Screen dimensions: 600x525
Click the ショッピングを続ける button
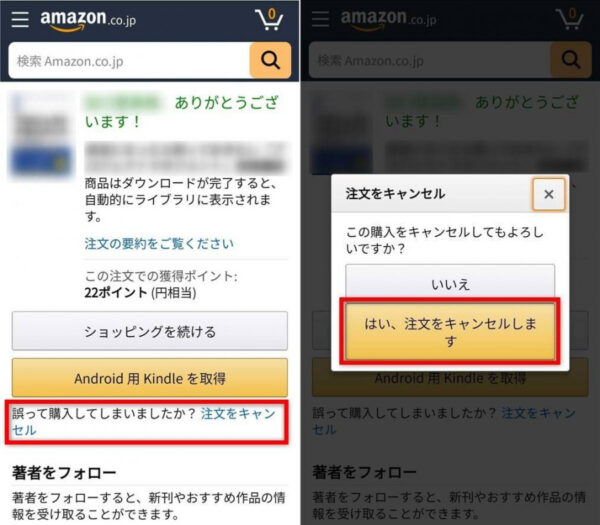click(150, 331)
